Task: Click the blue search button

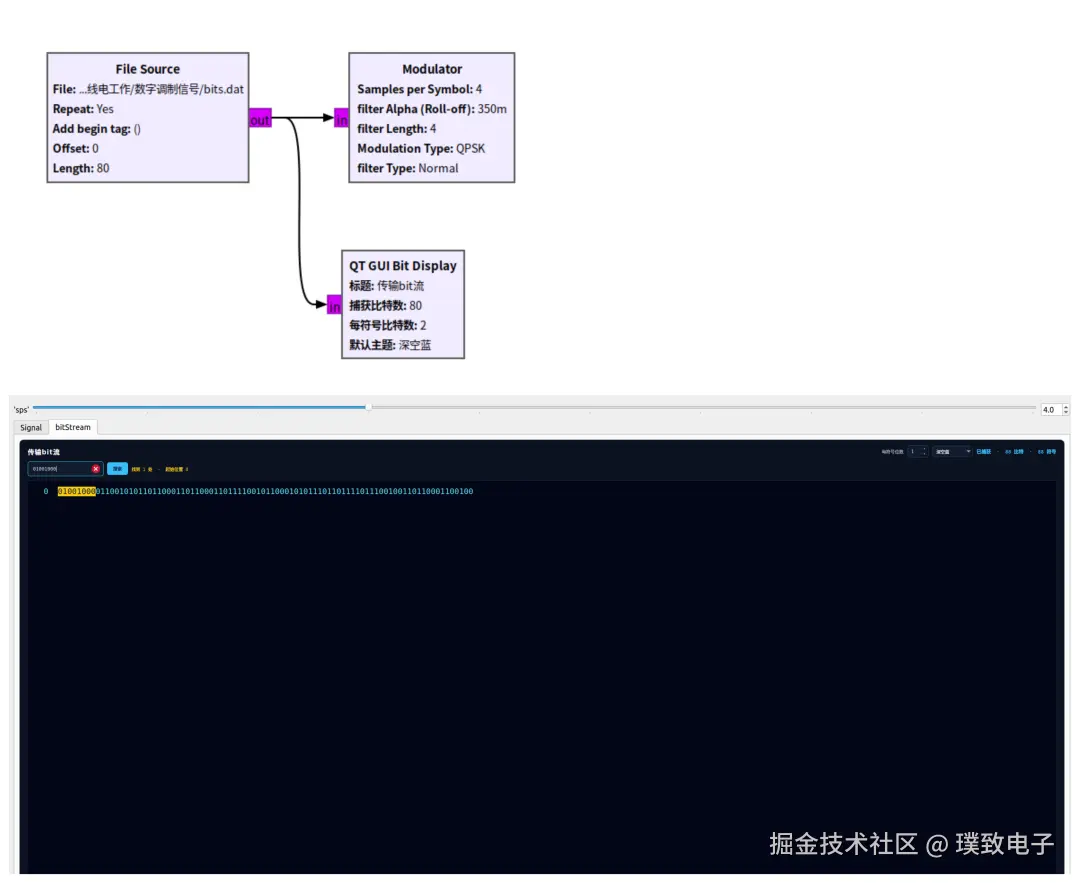Action: pyautogui.click(x=117, y=469)
